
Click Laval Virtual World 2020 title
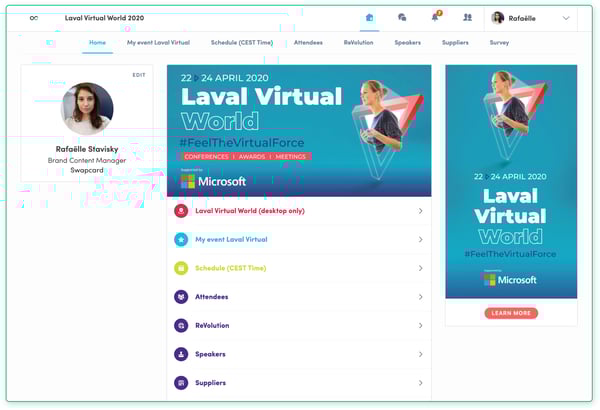[x=104, y=18]
